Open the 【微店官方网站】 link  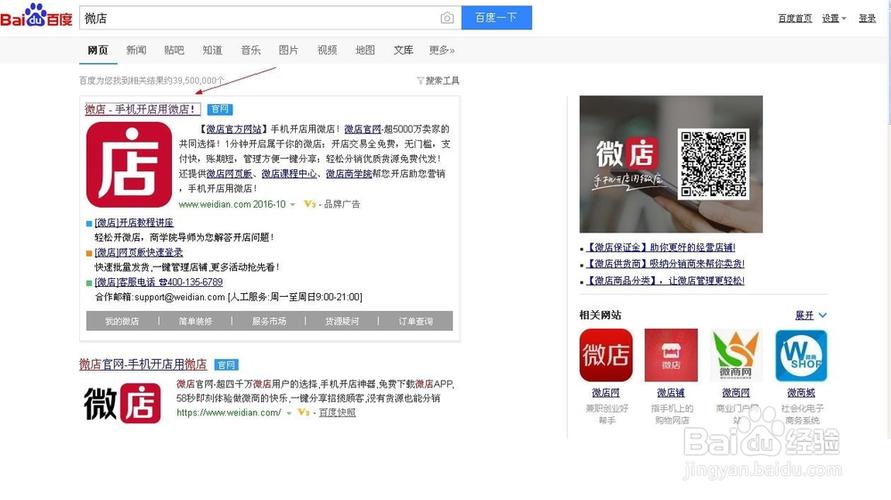234,129
